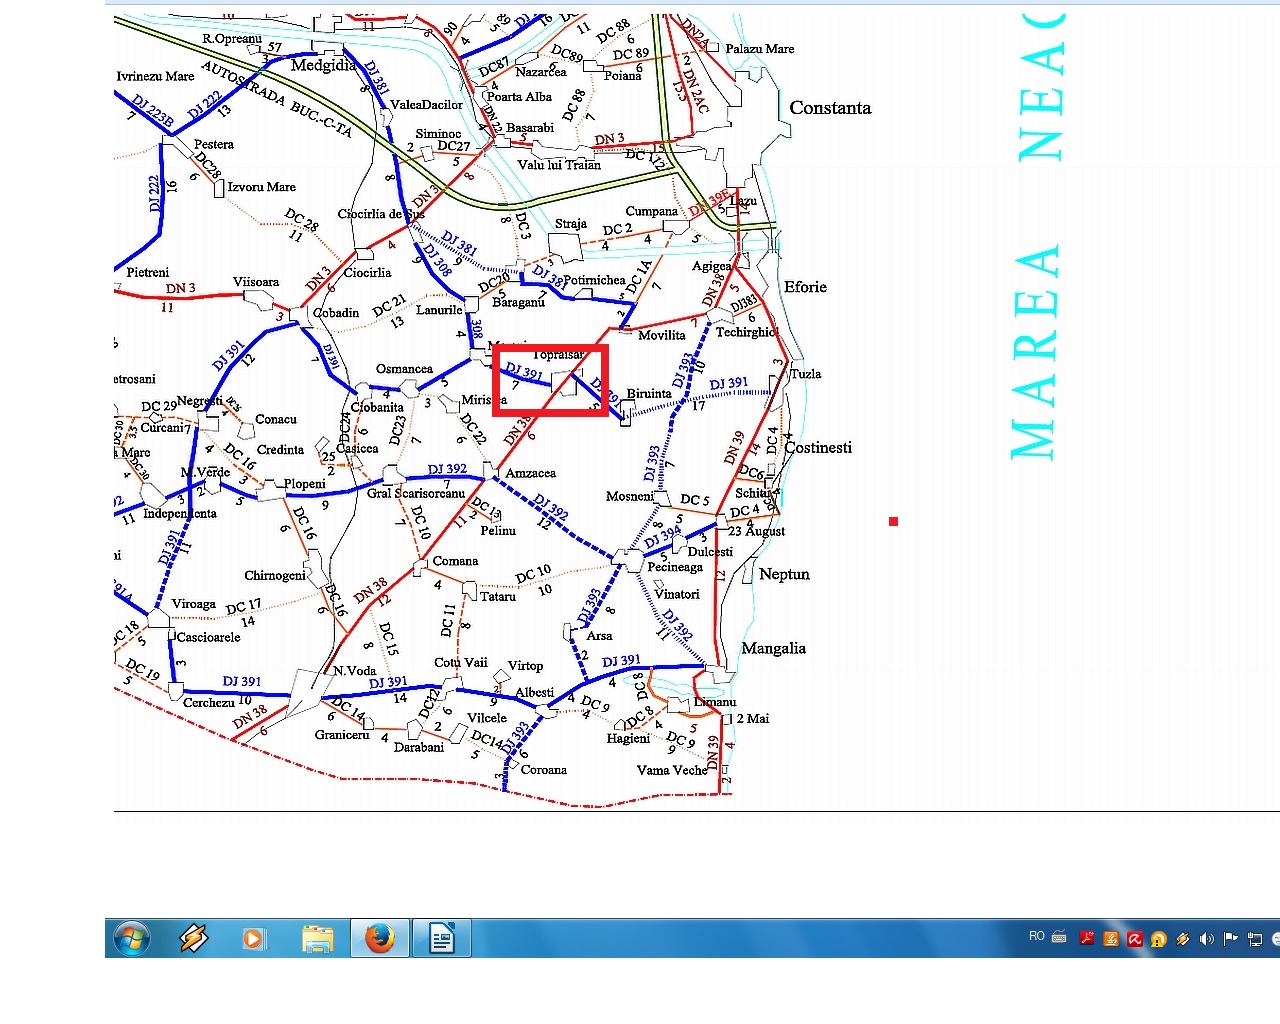Image resolution: width=1280 pixels, height=1024 pixels.
Task: Click the Mangalia label on the map
Action: 773,648
